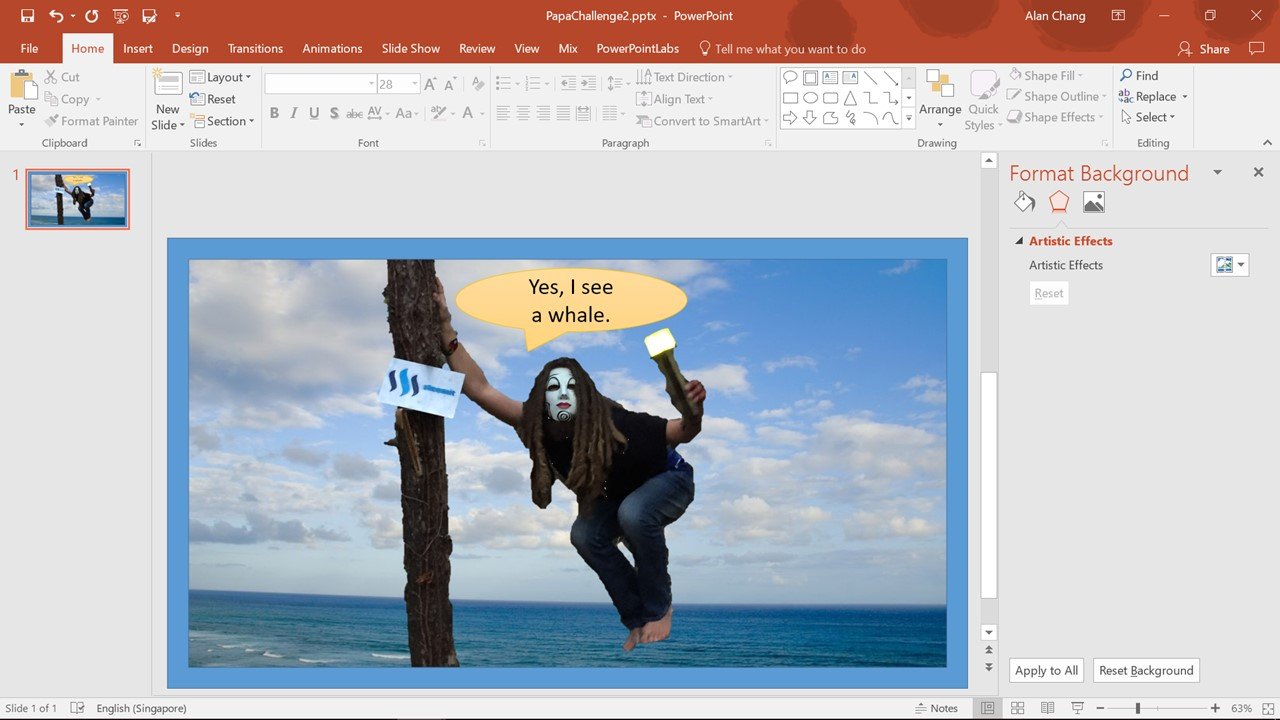
Task: Toggle Bold formatting
Action: [x=274, y=113]
